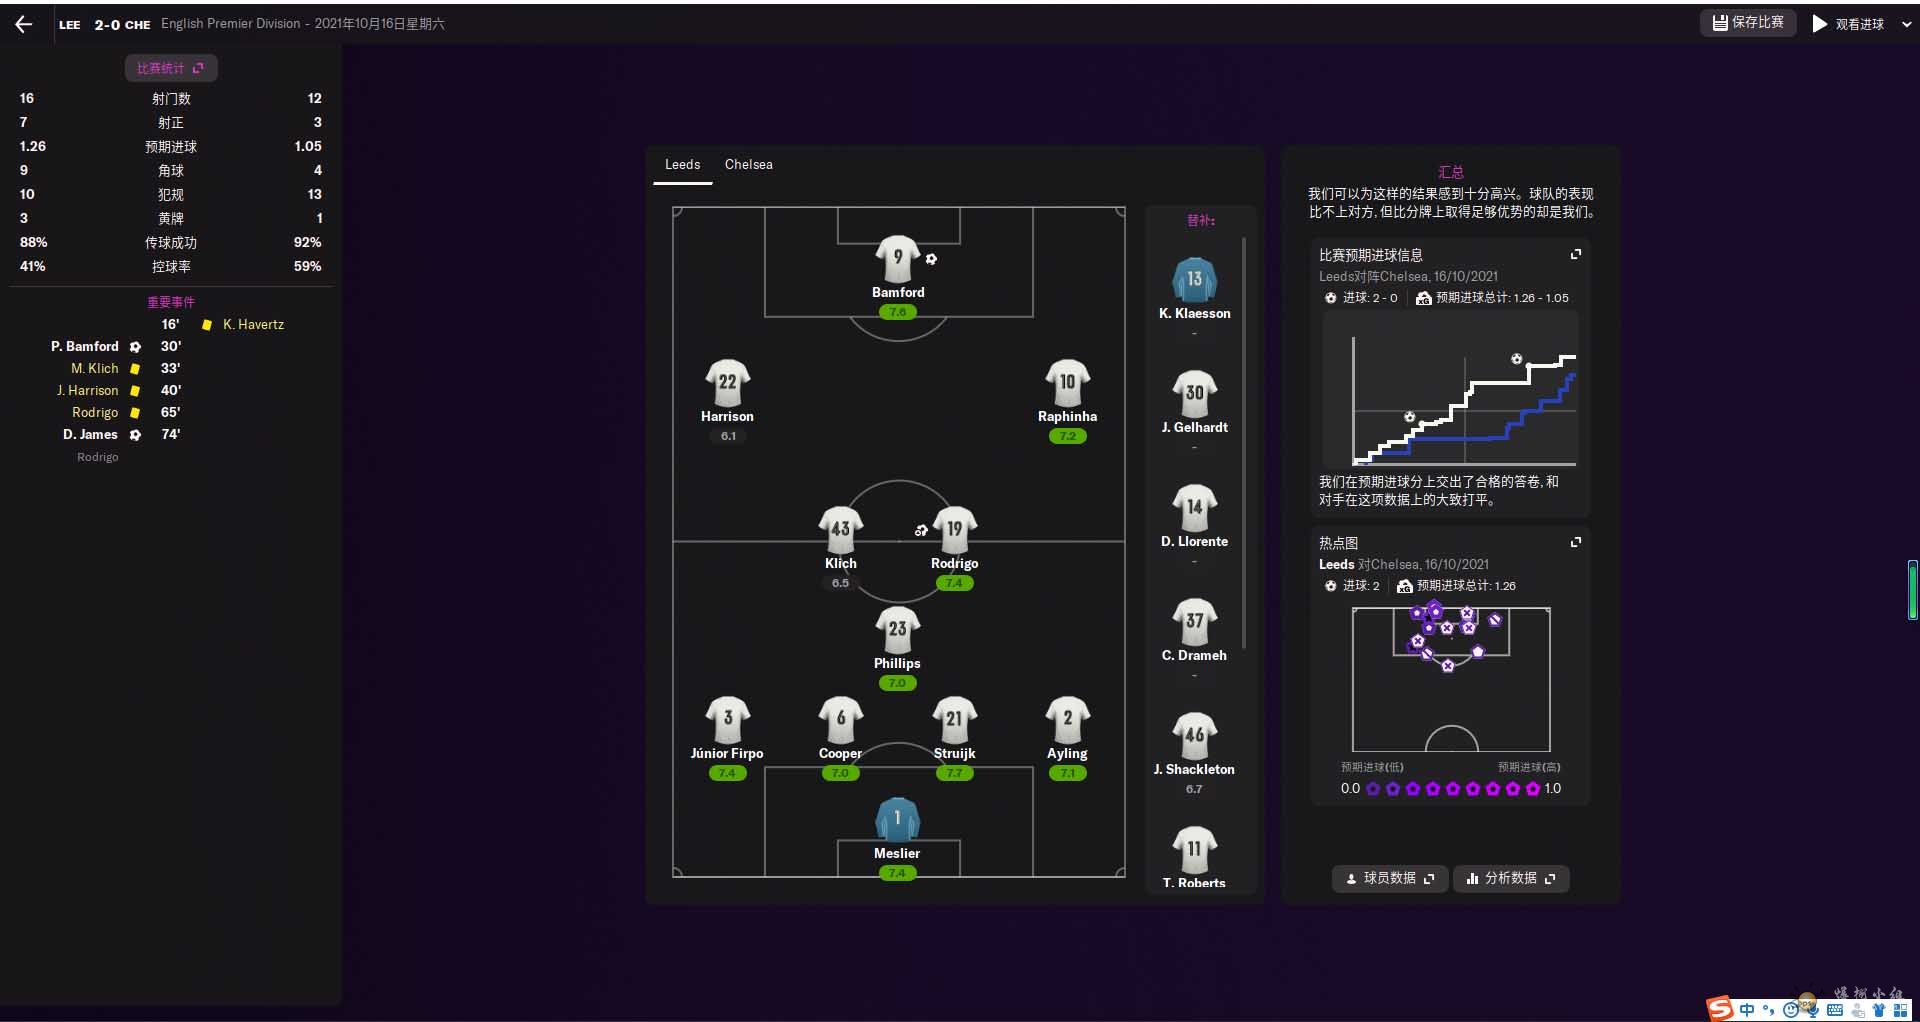Screen dimensions: 1920x1022
Task: Select Rodrigo's number 19 shirt icon
Action: [954, 531]
